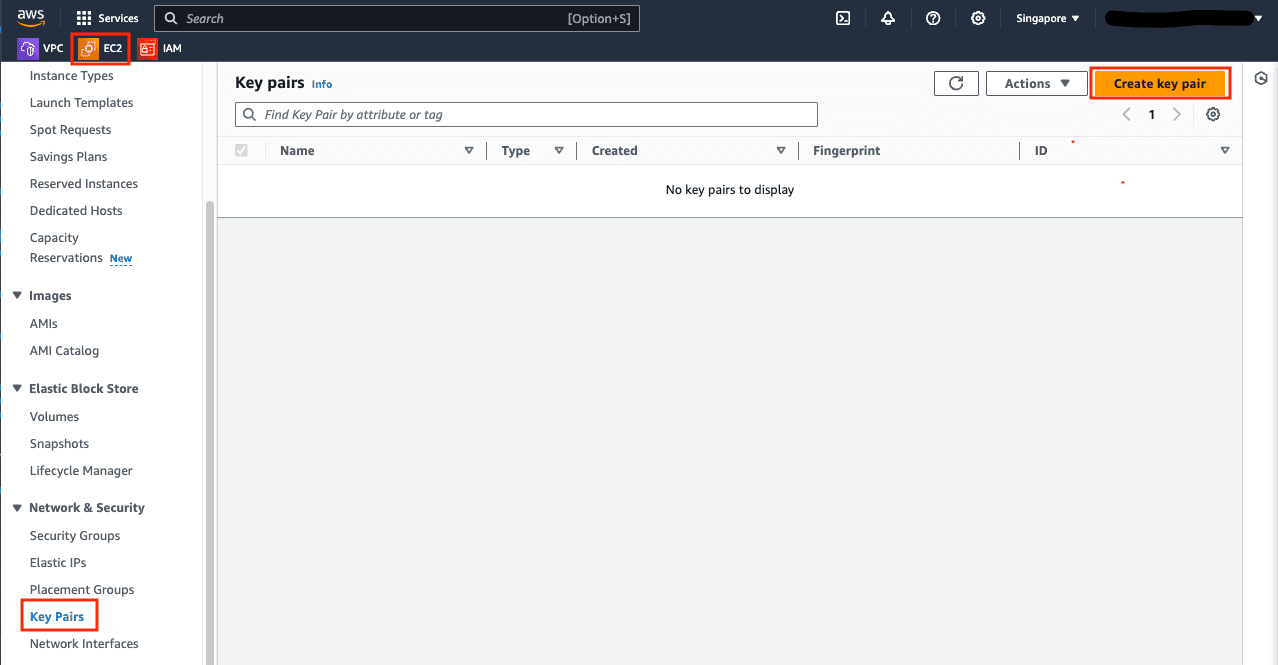The width and height of the screenshot is (1278, 665).
Task: Open Volumes in sidebar
Action: (55, 417)
